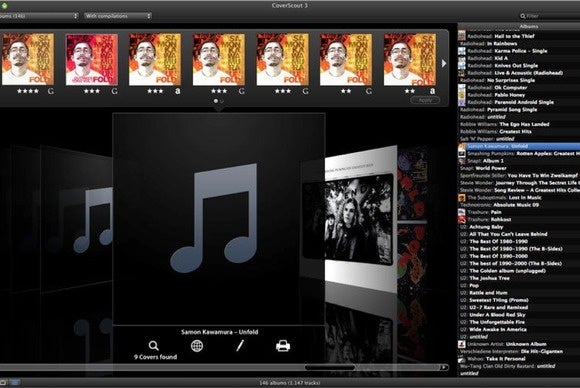Select Robbie Williams: The Ego Has Landed
This screenshot has height=388, width=580.
tap(519, 124)
